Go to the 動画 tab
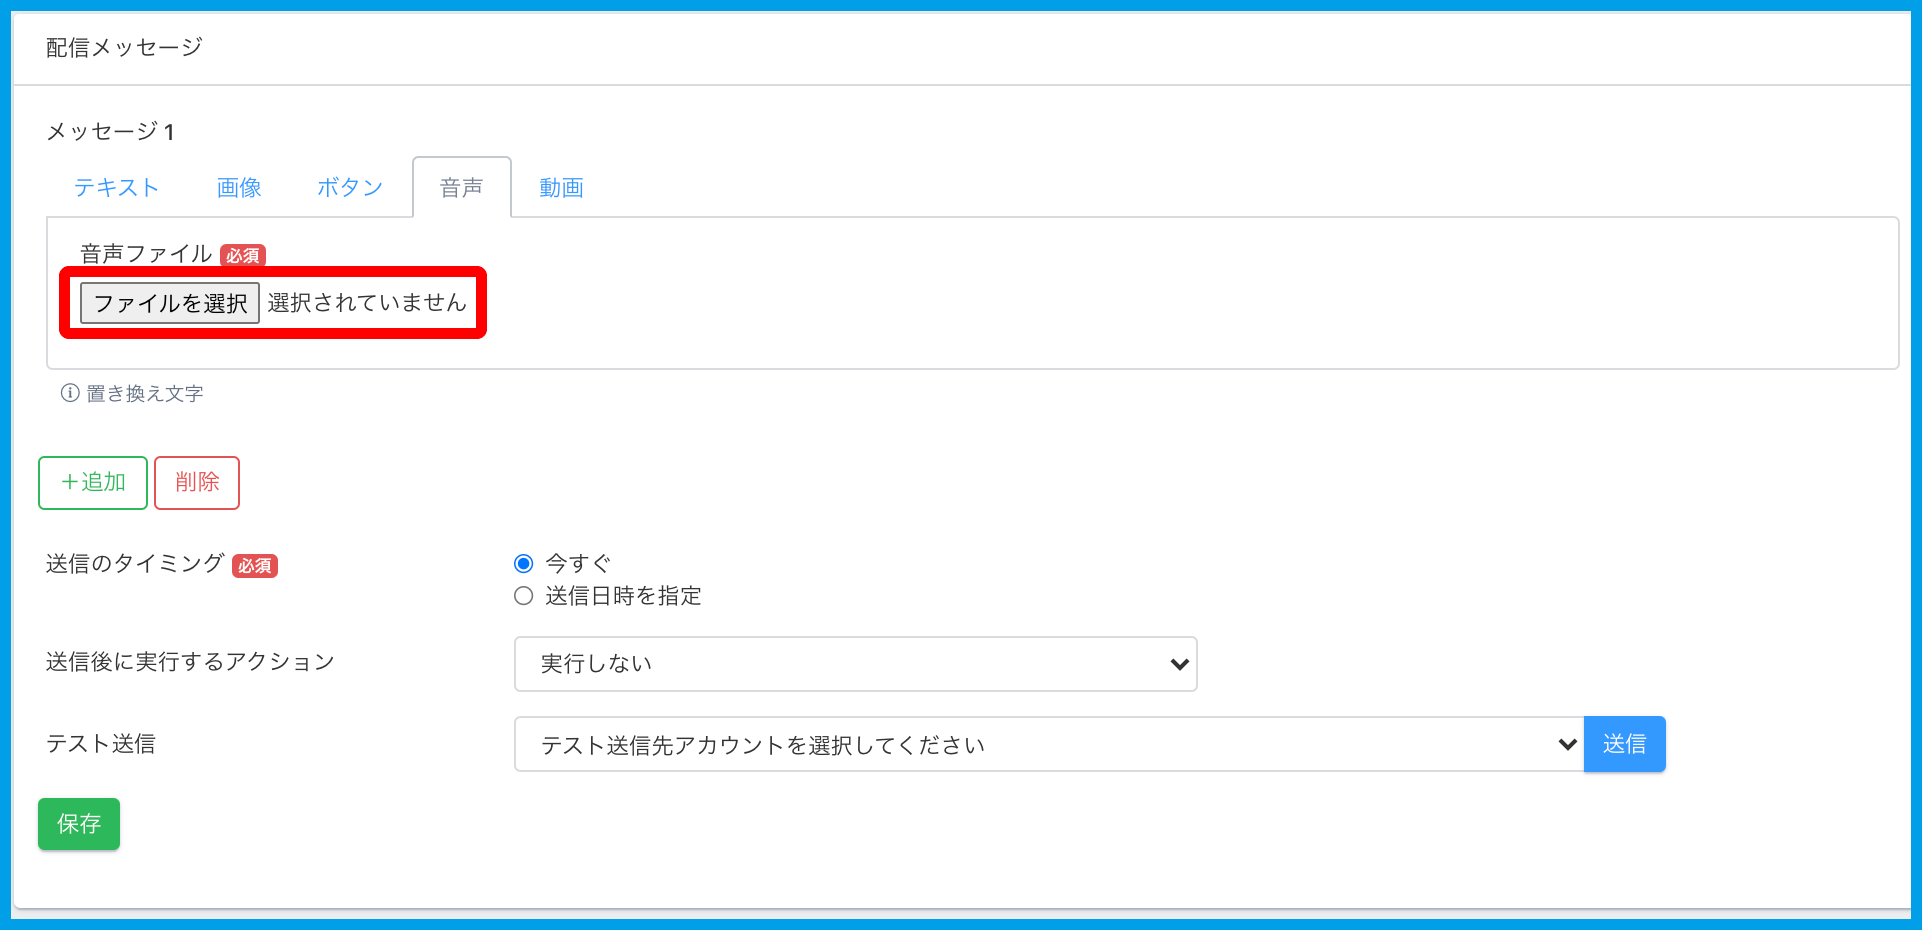1922x930 pixels. (x=561, y=188)
